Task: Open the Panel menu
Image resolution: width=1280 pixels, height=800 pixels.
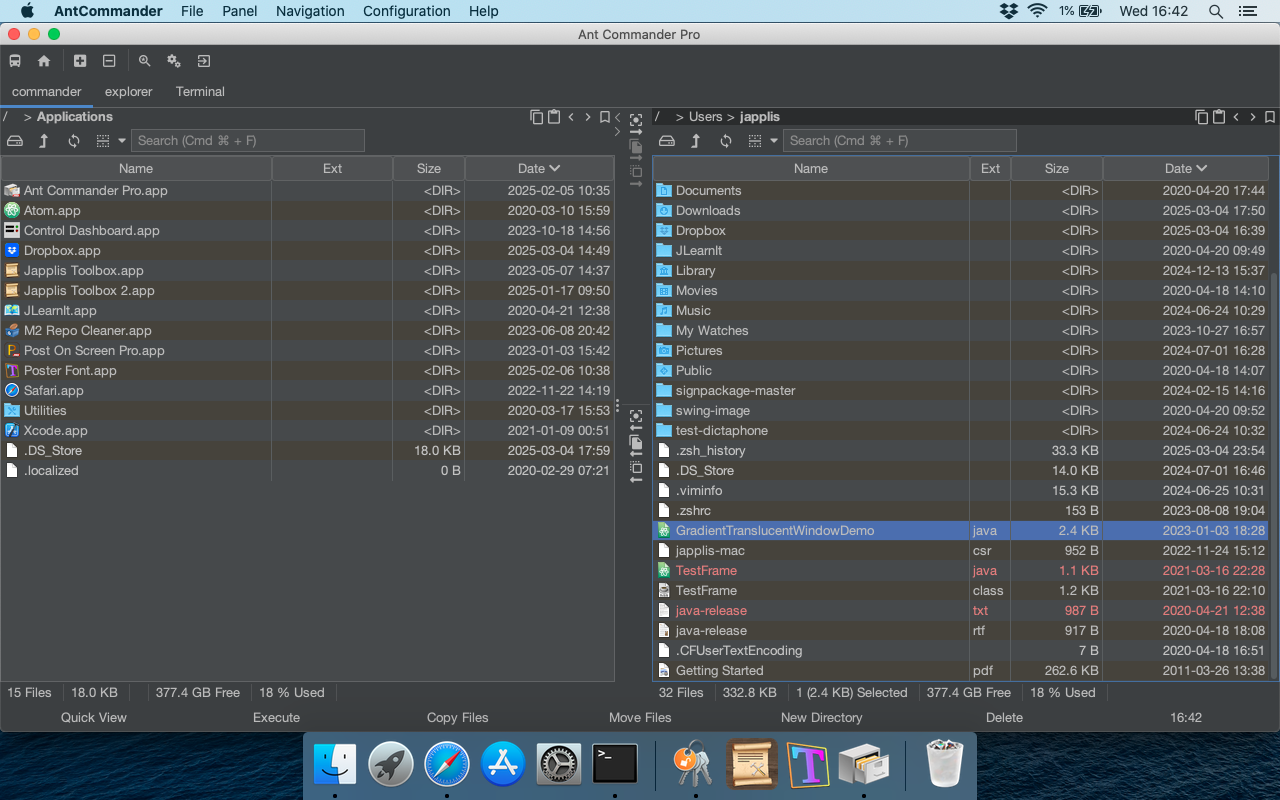Action: point(239,11)
